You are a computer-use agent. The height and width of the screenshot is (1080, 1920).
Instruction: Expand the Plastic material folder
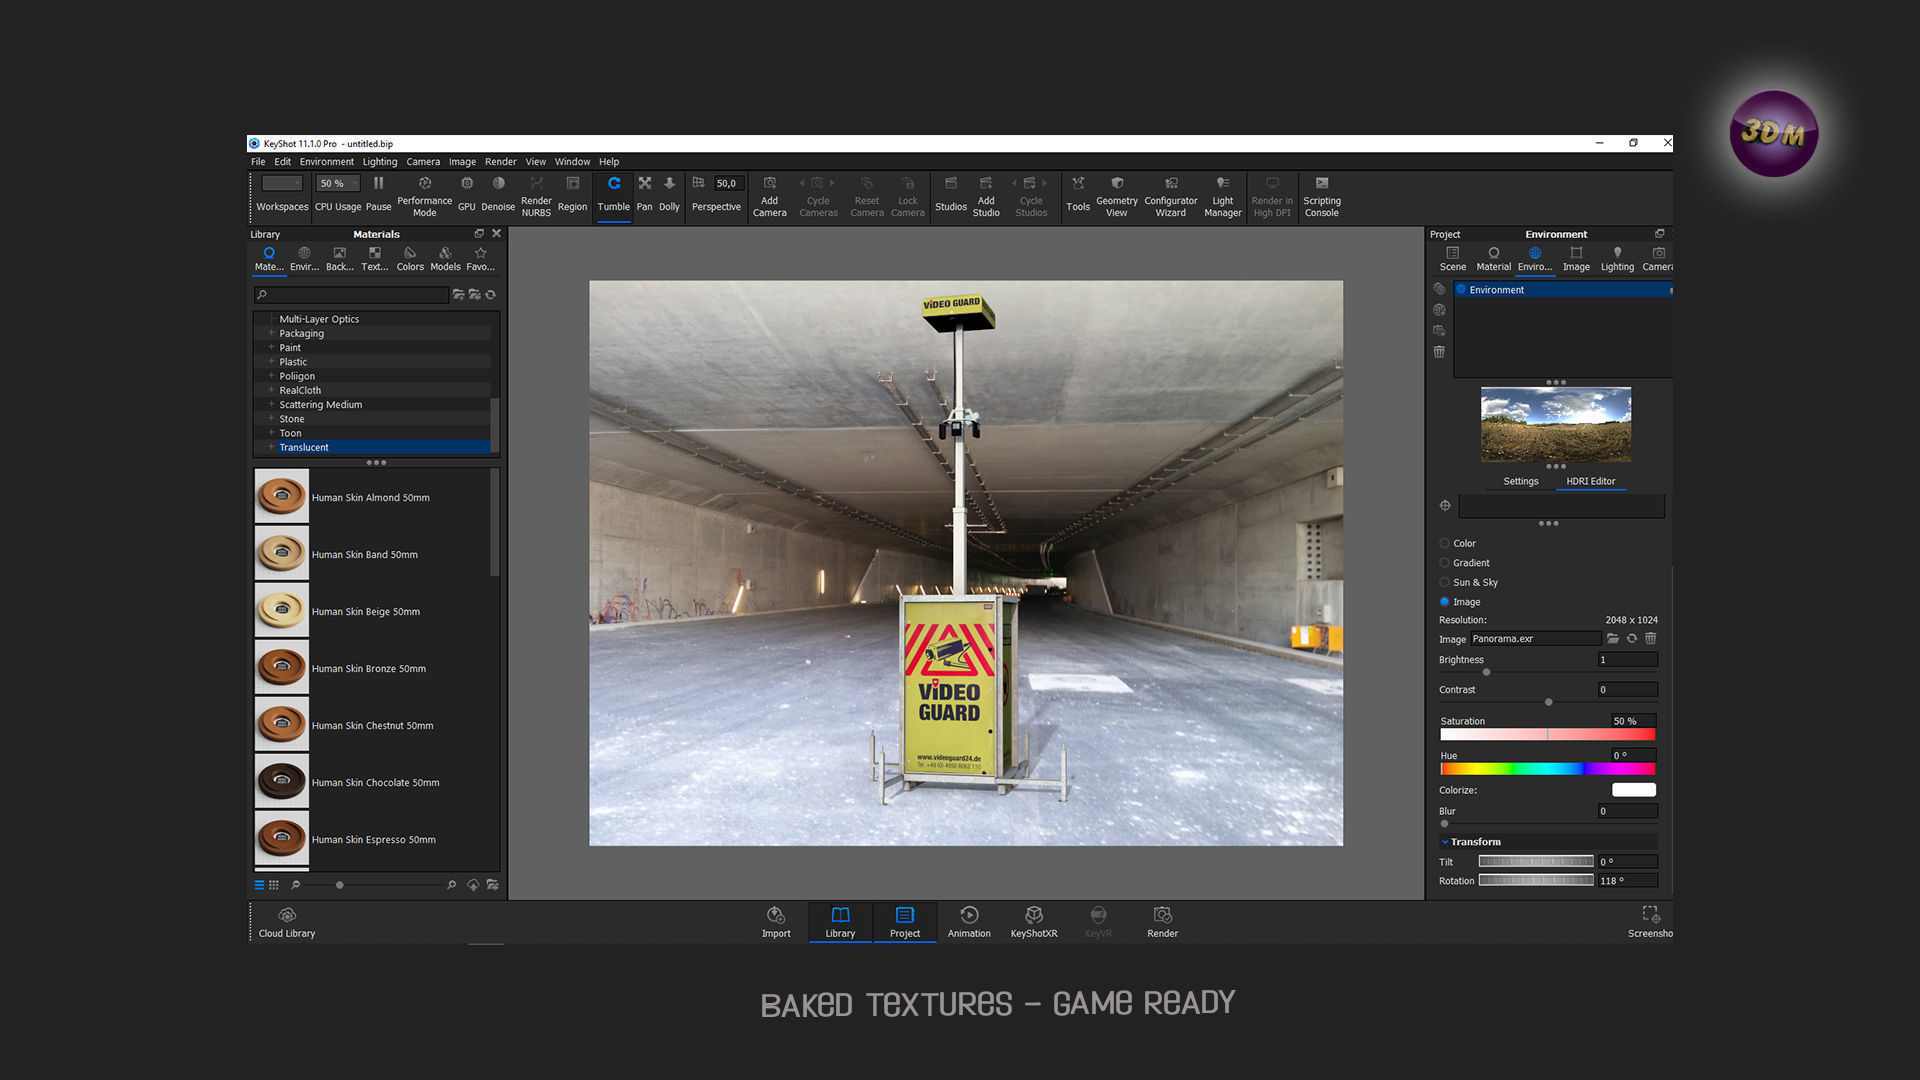271,362
